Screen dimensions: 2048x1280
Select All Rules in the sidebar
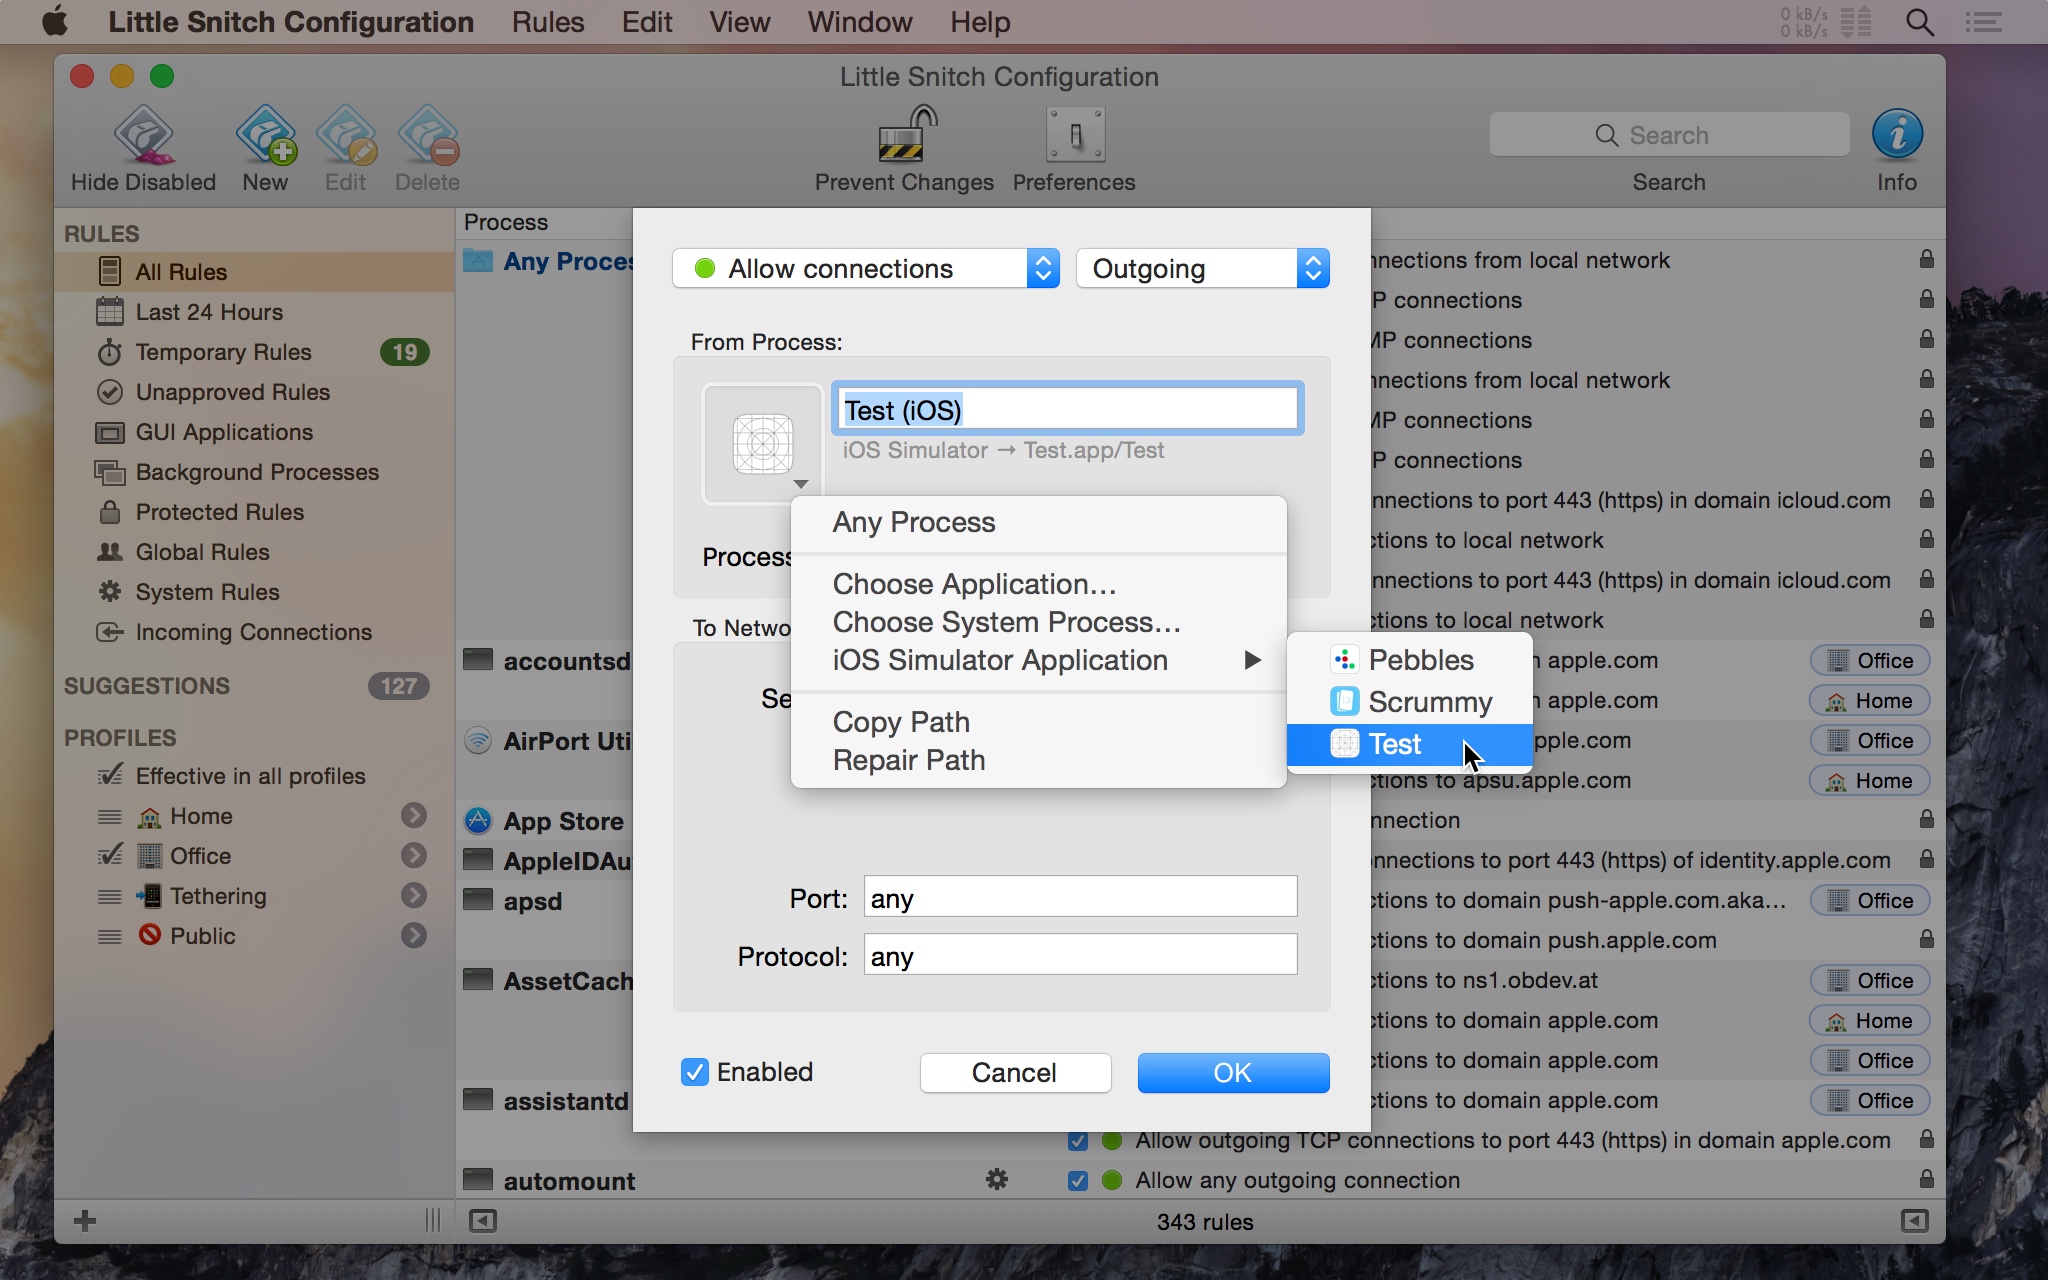(x=255, y=272)
